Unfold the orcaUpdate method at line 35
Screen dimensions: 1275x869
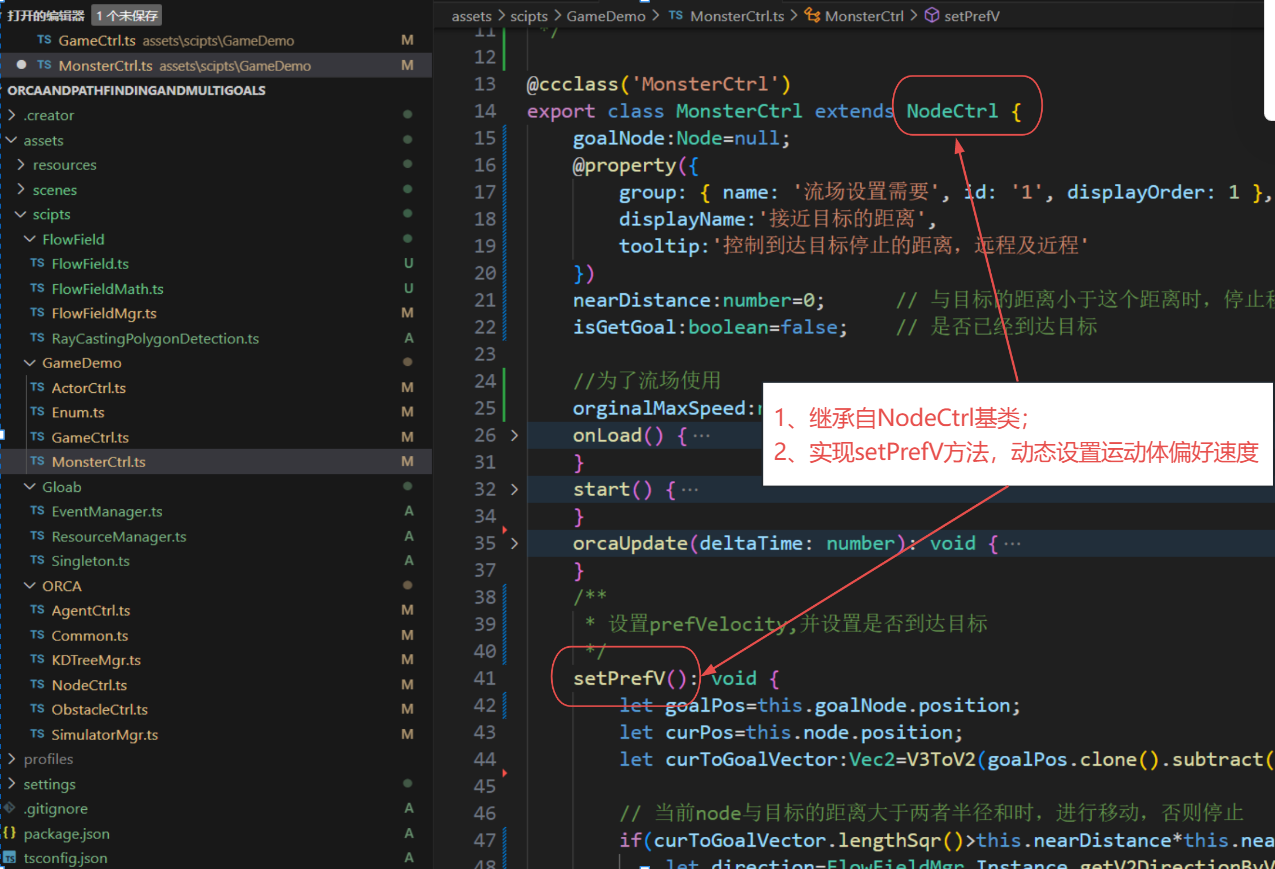pyautogui.click(x=514, y=544)
